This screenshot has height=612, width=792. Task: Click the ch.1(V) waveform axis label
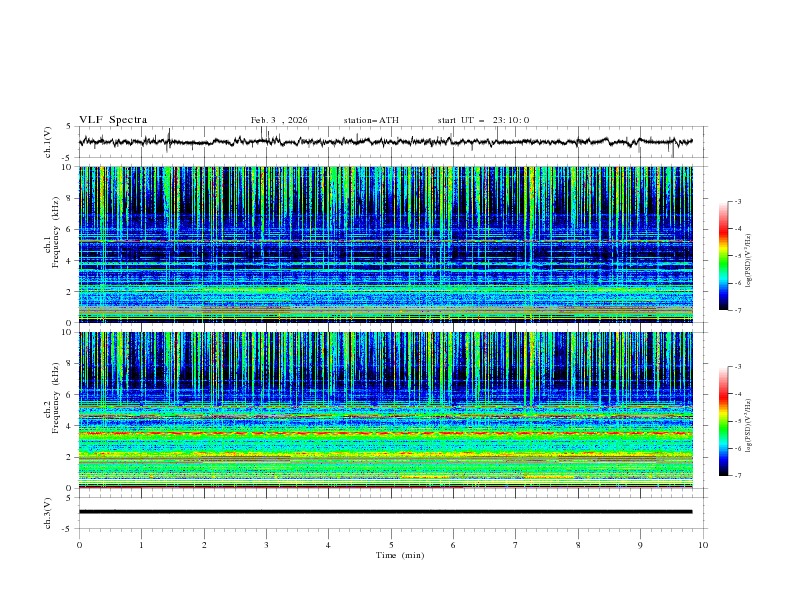(x=47, y=142)
